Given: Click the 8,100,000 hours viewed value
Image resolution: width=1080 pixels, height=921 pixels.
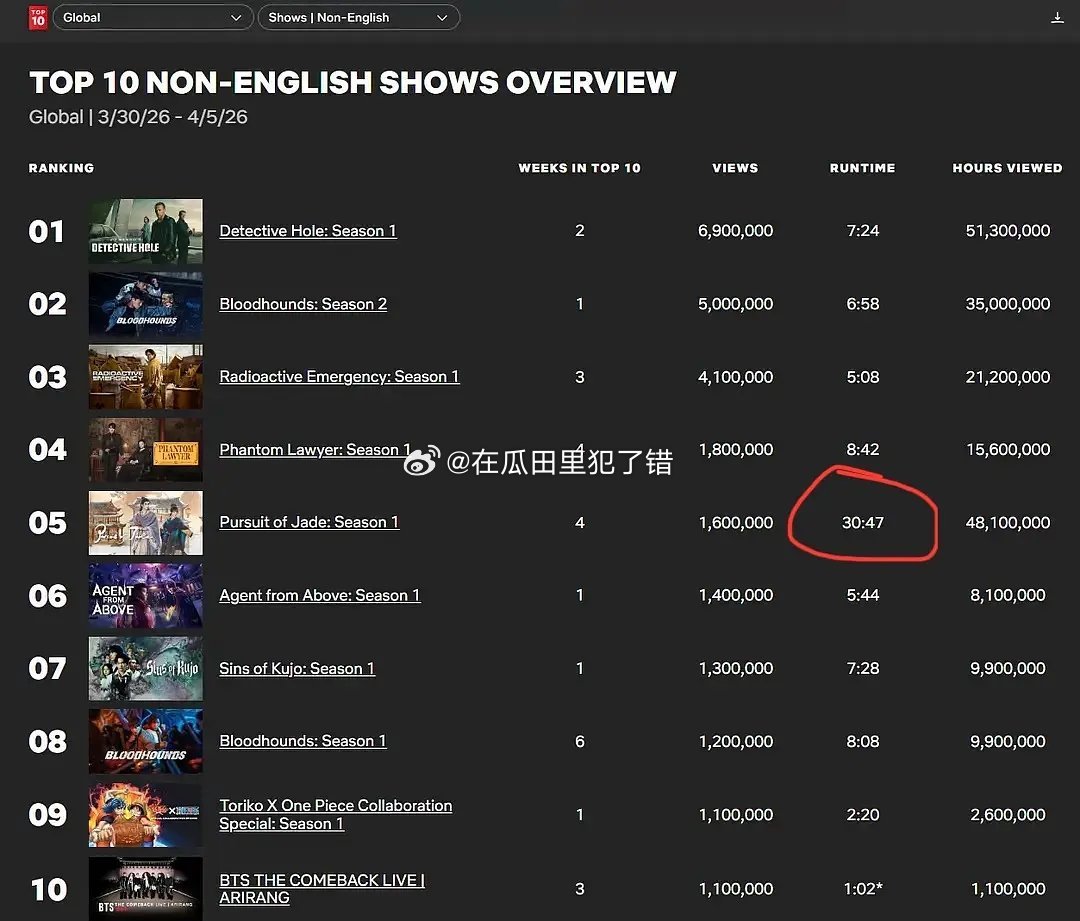Looking at the screenshot, I should pyautogui.click(x=1008, y=595).
